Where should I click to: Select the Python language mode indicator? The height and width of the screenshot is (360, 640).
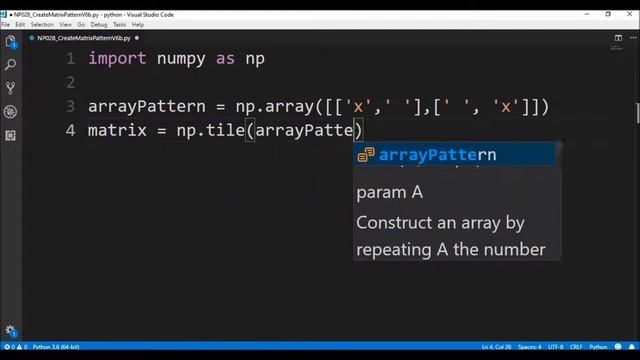tap(598, 347)
